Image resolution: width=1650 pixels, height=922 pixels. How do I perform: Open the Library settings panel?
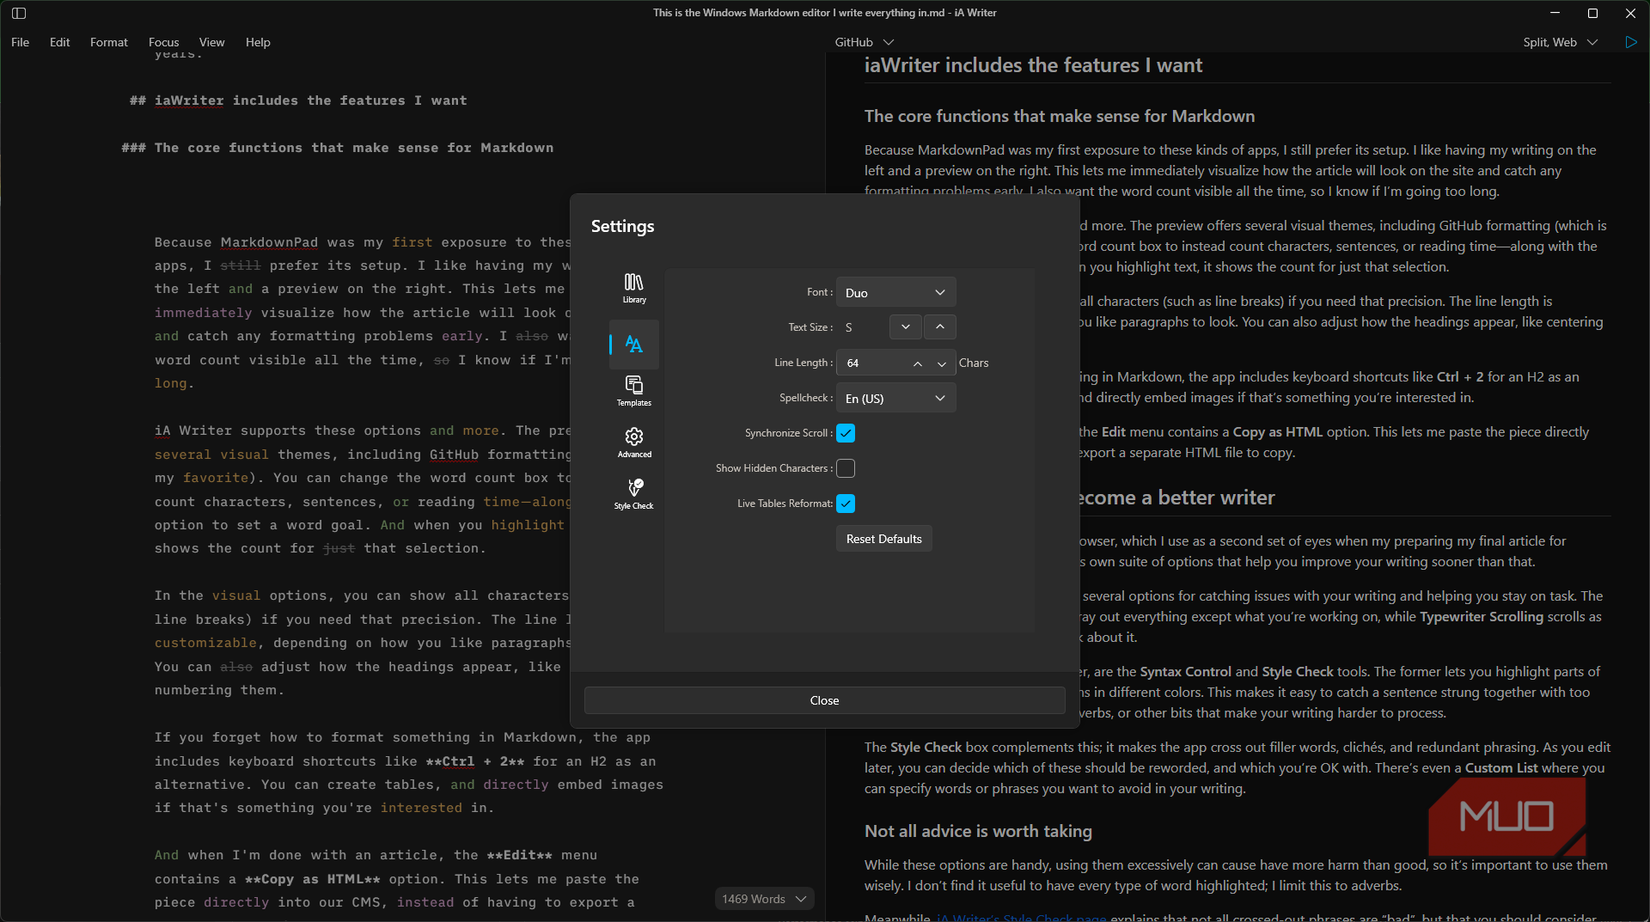point(633,289)
